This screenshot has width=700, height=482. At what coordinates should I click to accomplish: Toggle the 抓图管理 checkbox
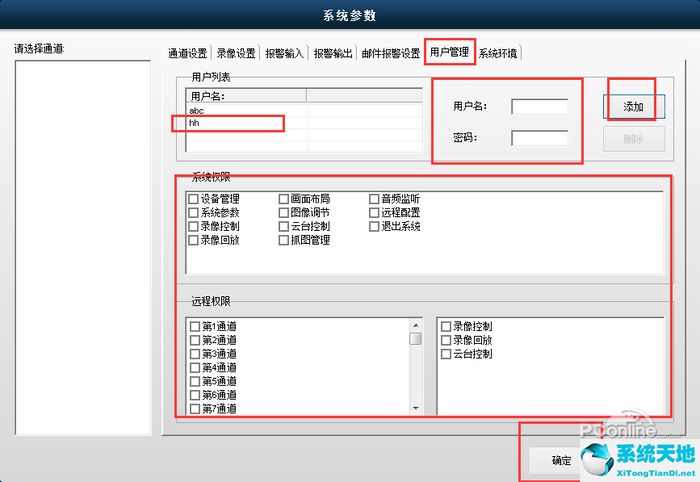point(283,240)
